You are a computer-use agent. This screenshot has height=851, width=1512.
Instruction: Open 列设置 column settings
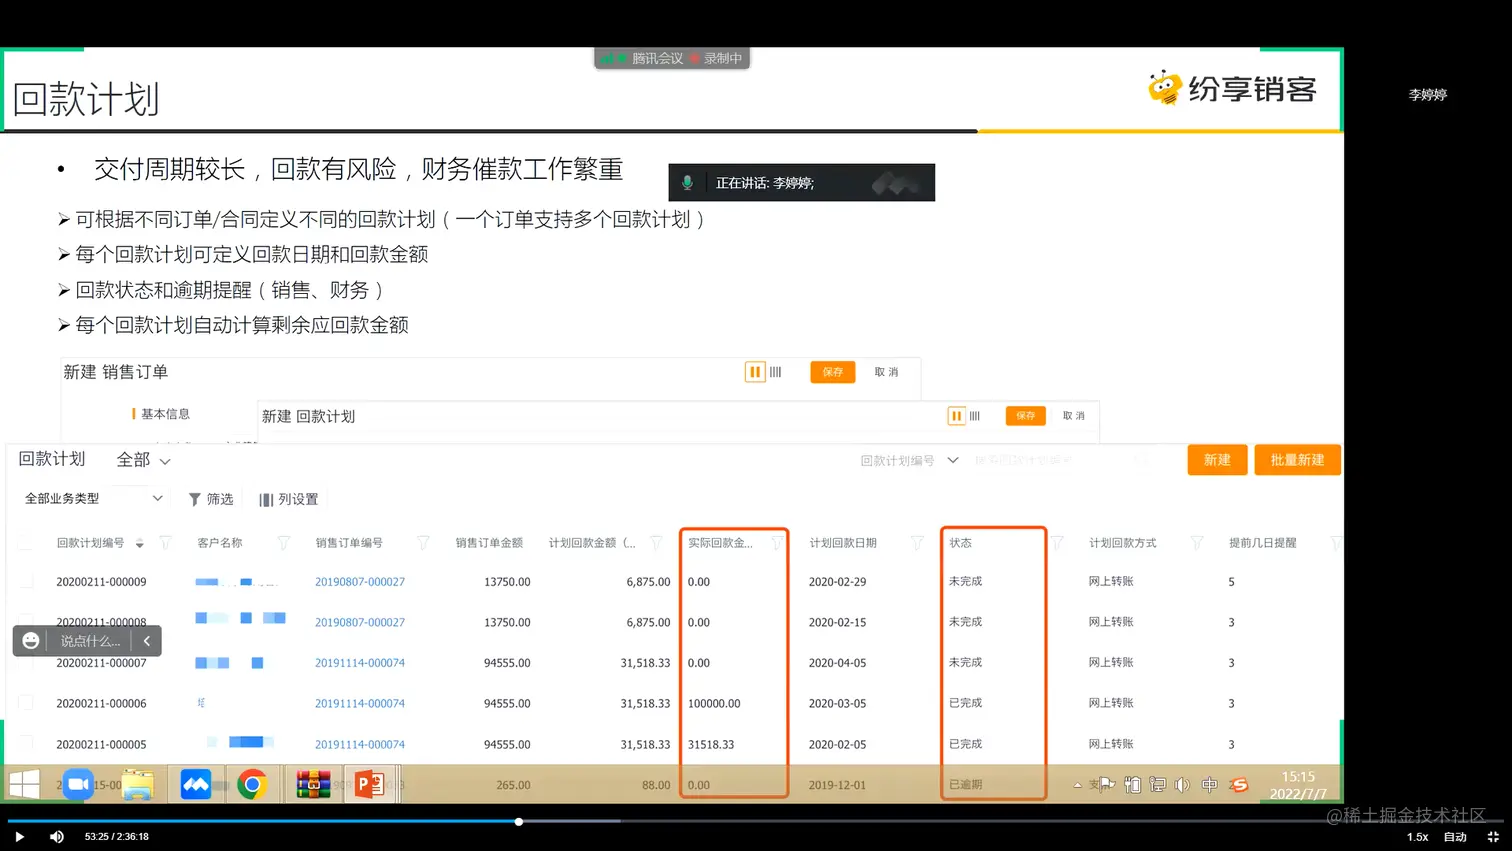[x=289, y=499]
